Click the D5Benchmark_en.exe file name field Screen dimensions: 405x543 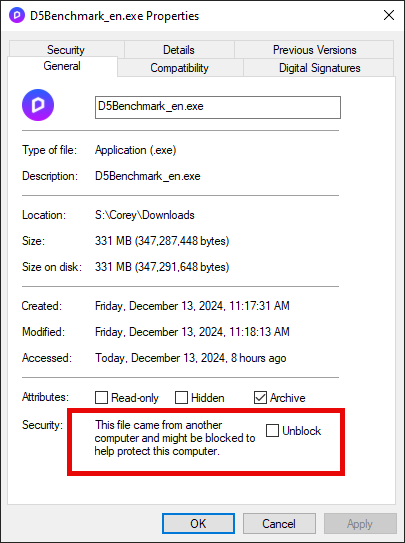218,107
